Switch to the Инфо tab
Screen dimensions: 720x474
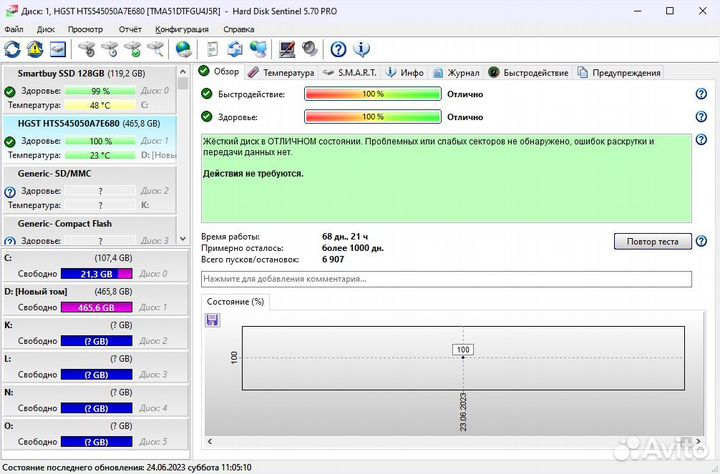click(405, 73)
